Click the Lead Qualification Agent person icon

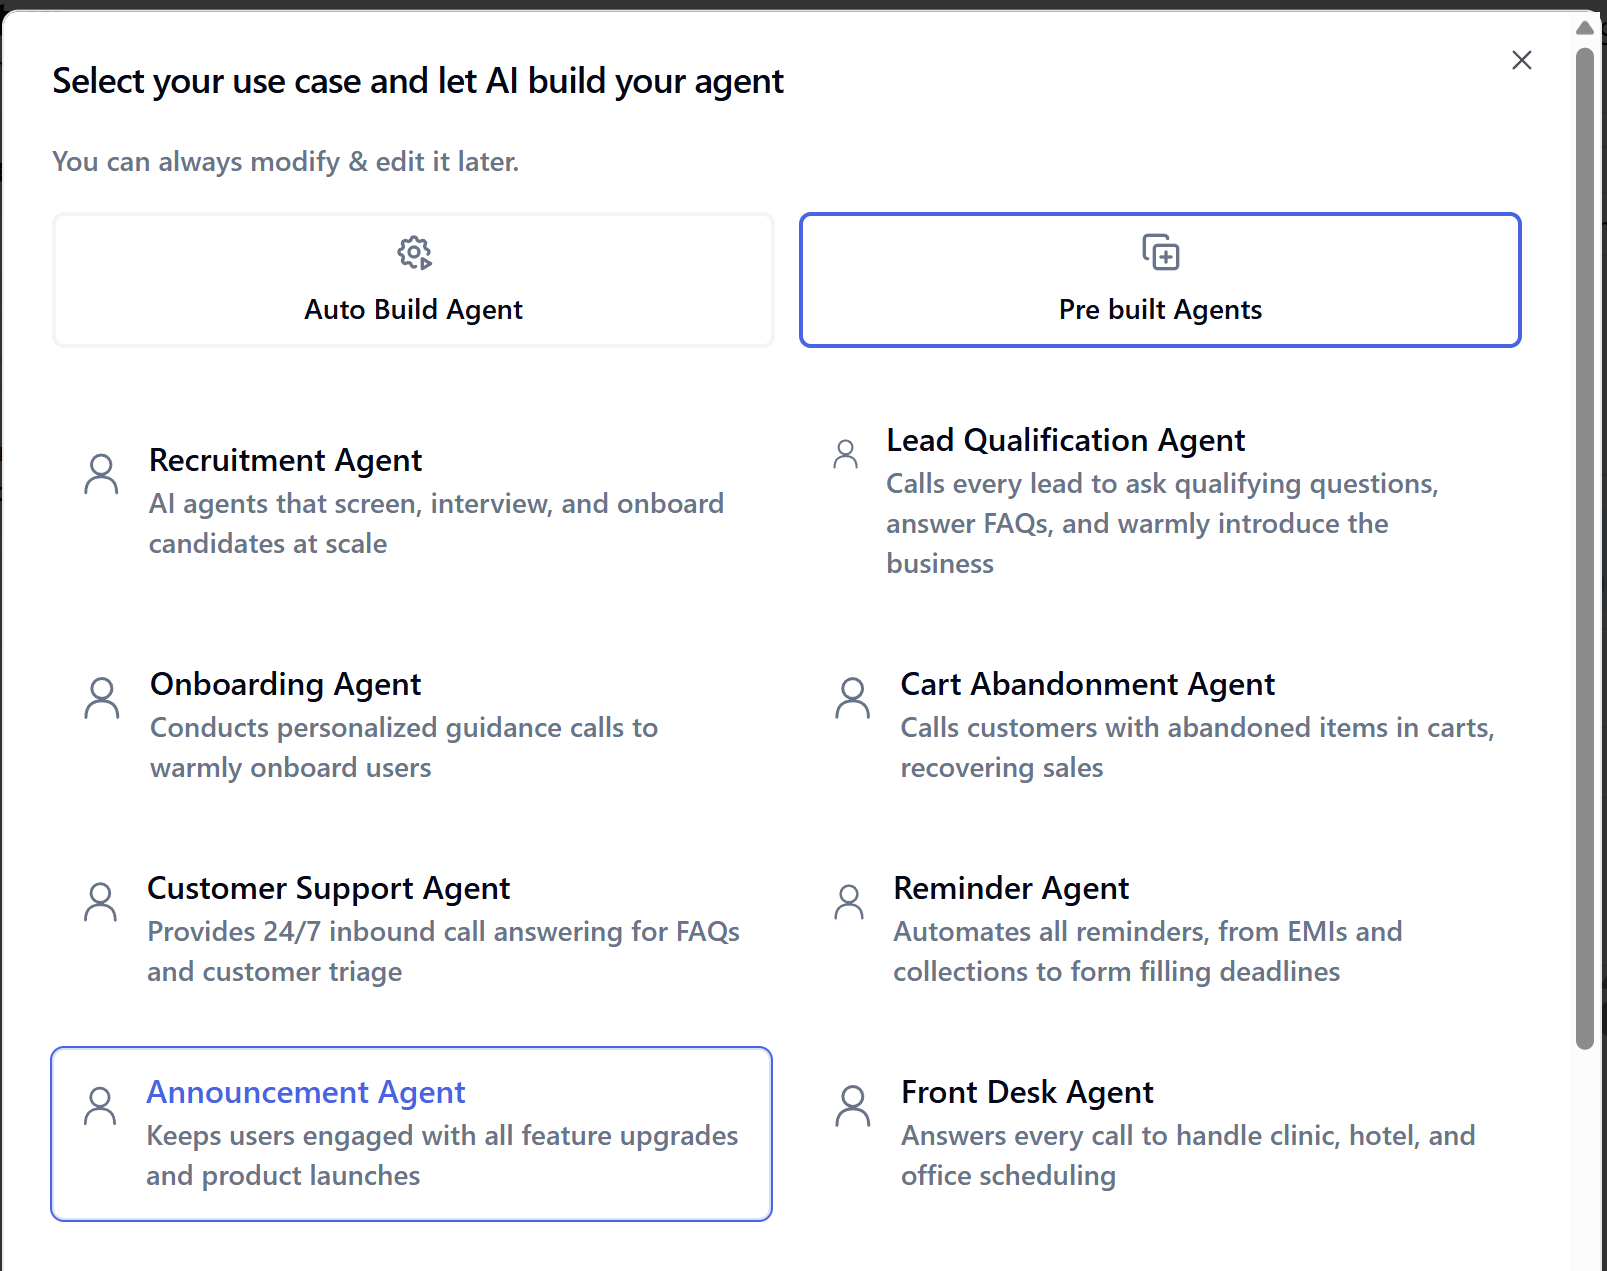tap(846, 453)
